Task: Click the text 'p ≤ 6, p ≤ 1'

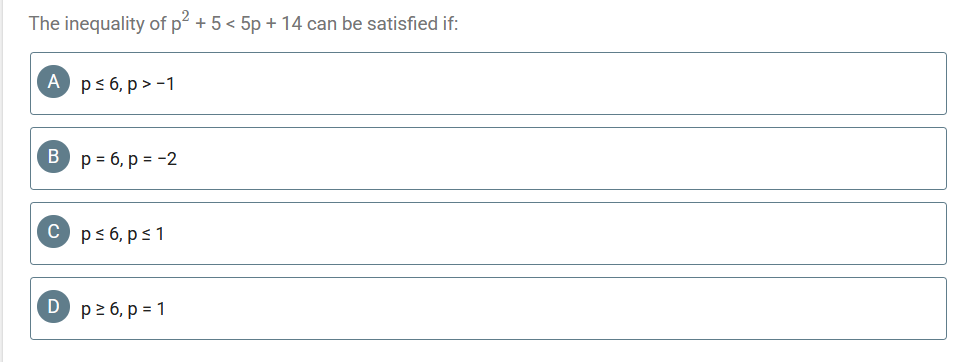Action: coord(123,234)
